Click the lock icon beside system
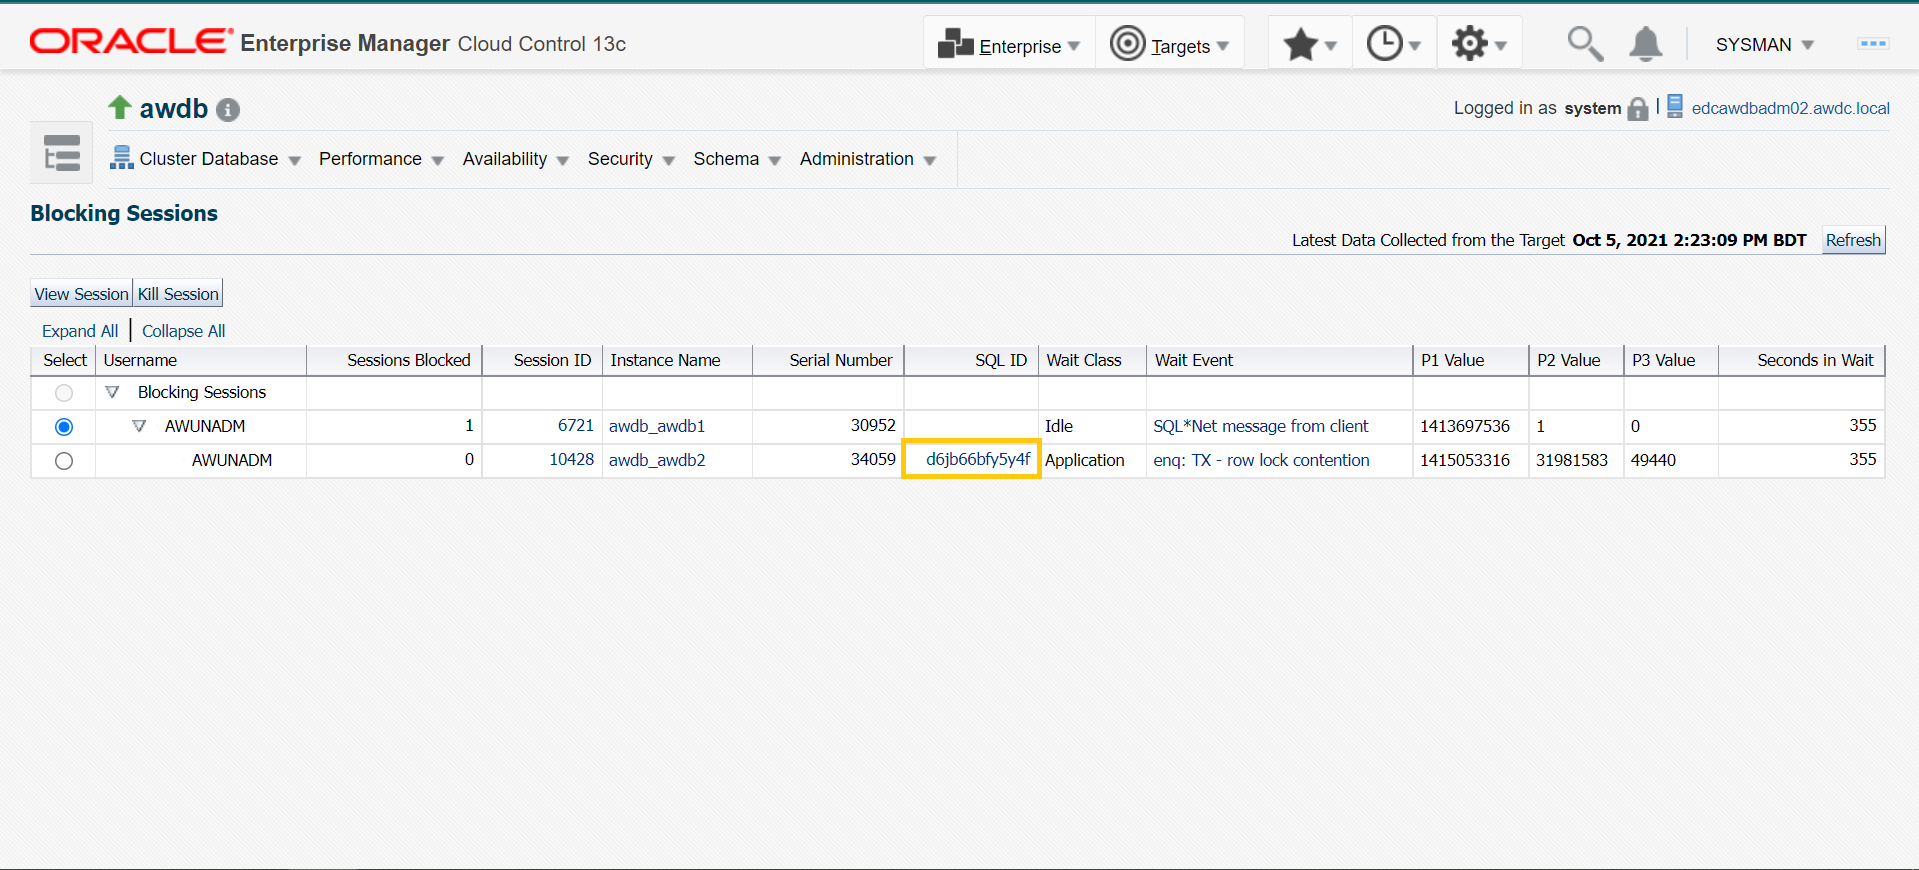 coord(1638,109)
